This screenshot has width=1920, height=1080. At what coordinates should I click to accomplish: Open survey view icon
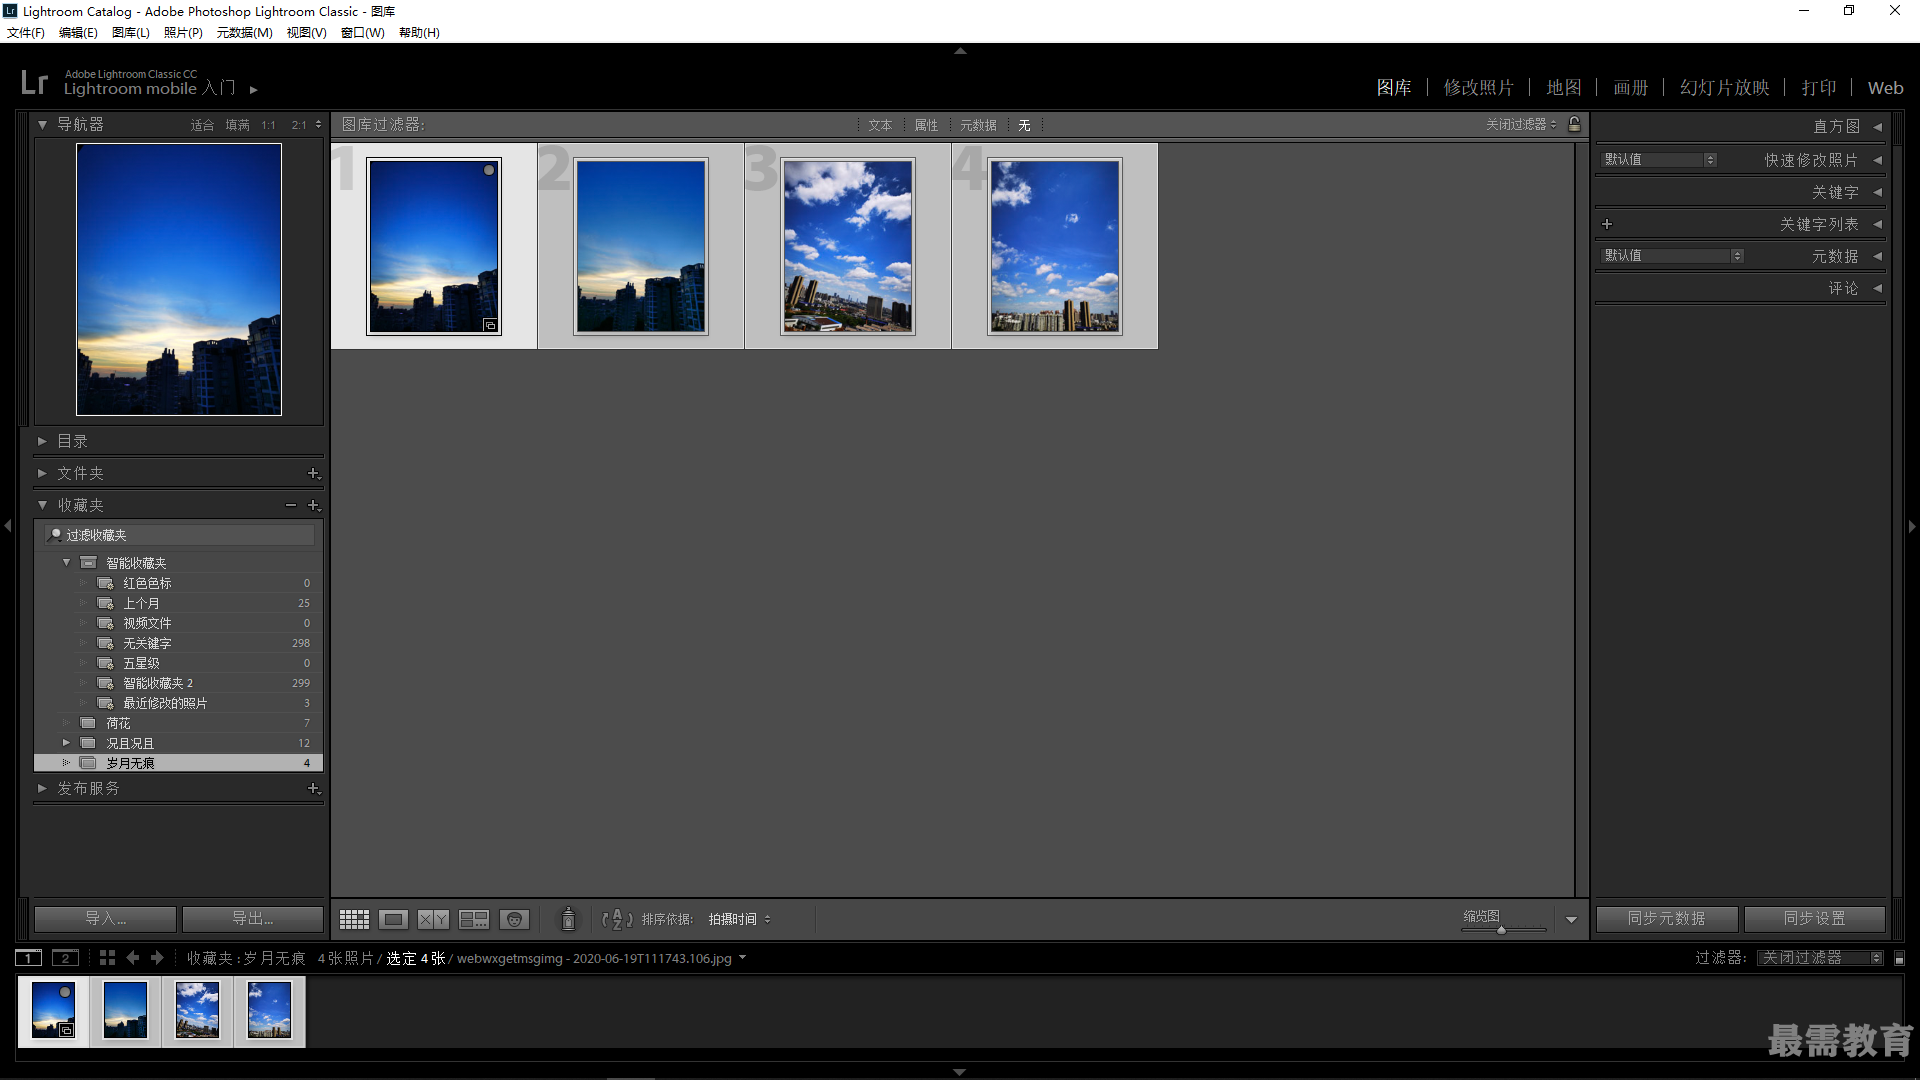click(474, 919)
